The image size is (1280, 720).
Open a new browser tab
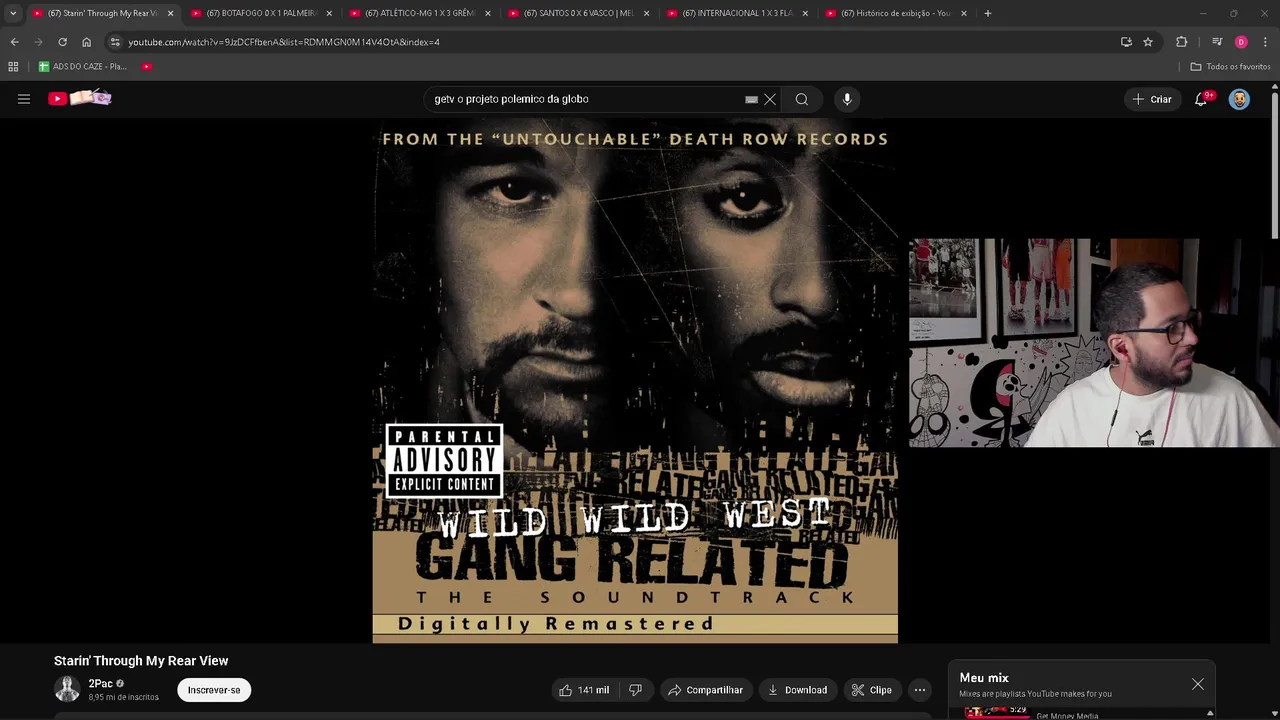pos(987,13)
